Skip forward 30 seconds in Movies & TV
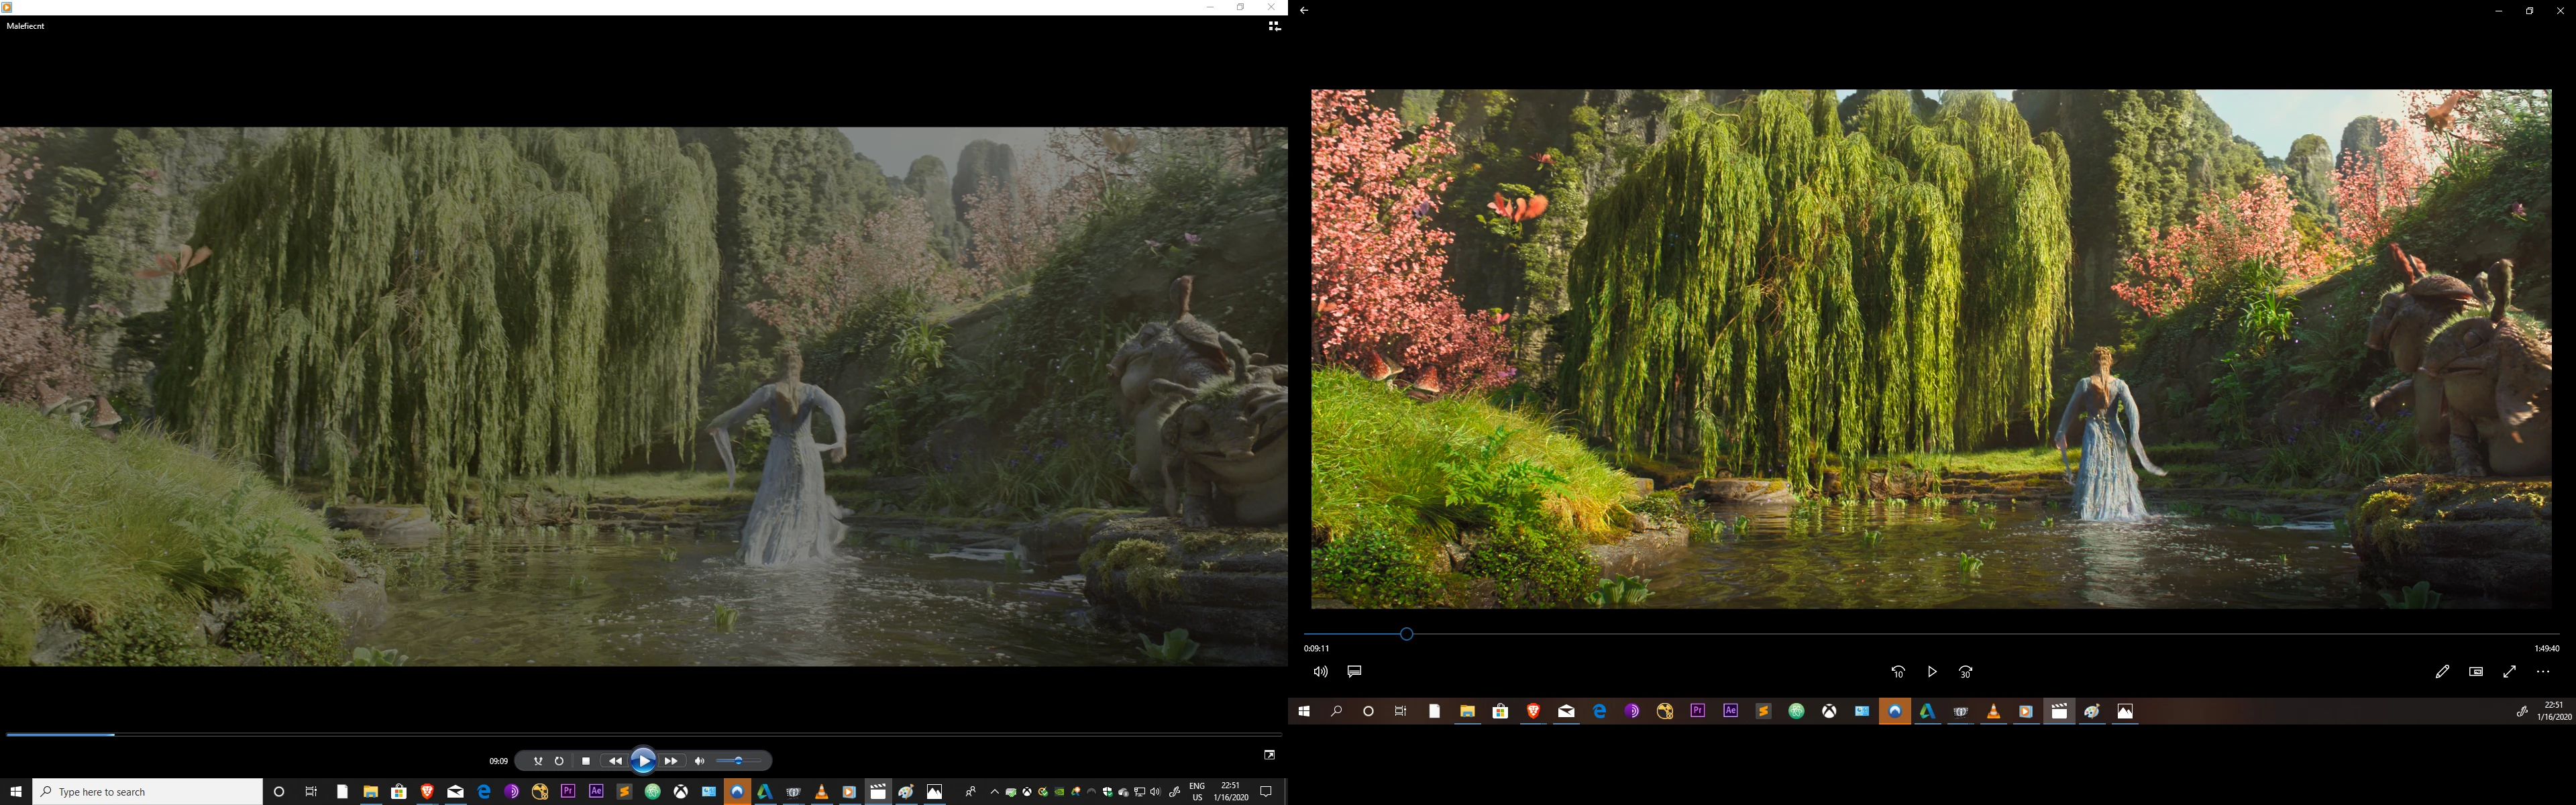The height and width of the screenshot is (805, 2576). [x=1965, y=672]
